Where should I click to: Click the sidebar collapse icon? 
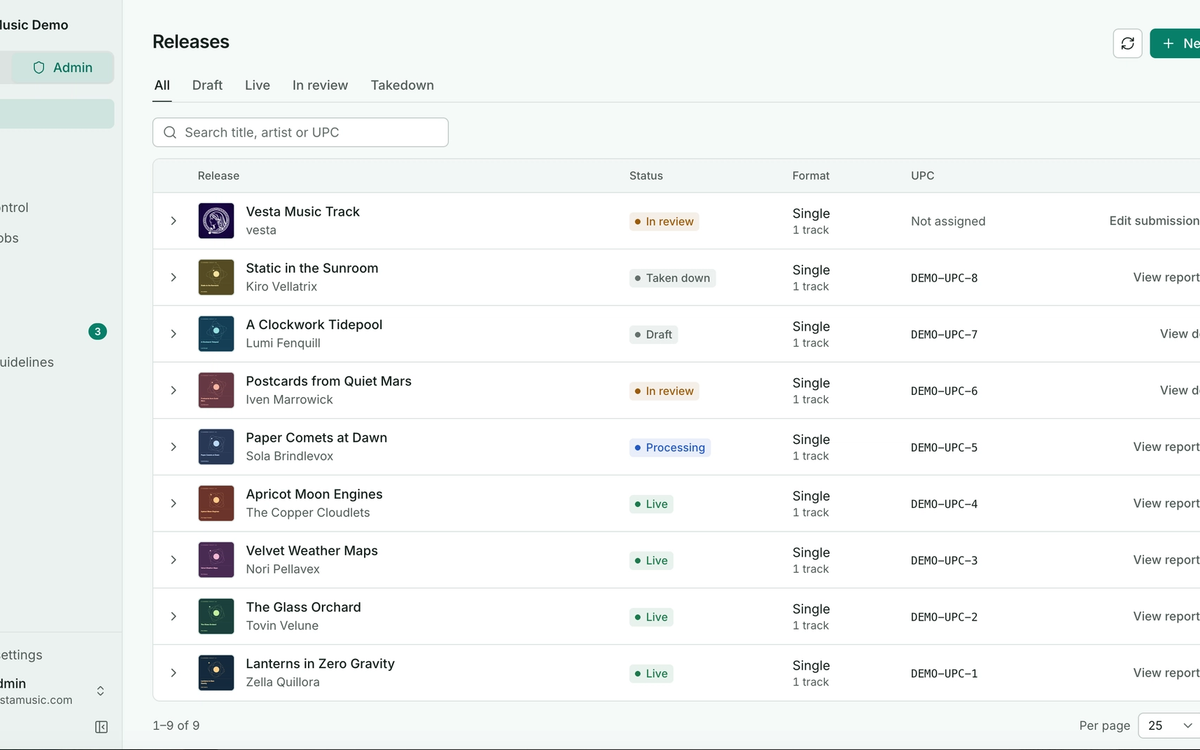[x=101, y=727]
